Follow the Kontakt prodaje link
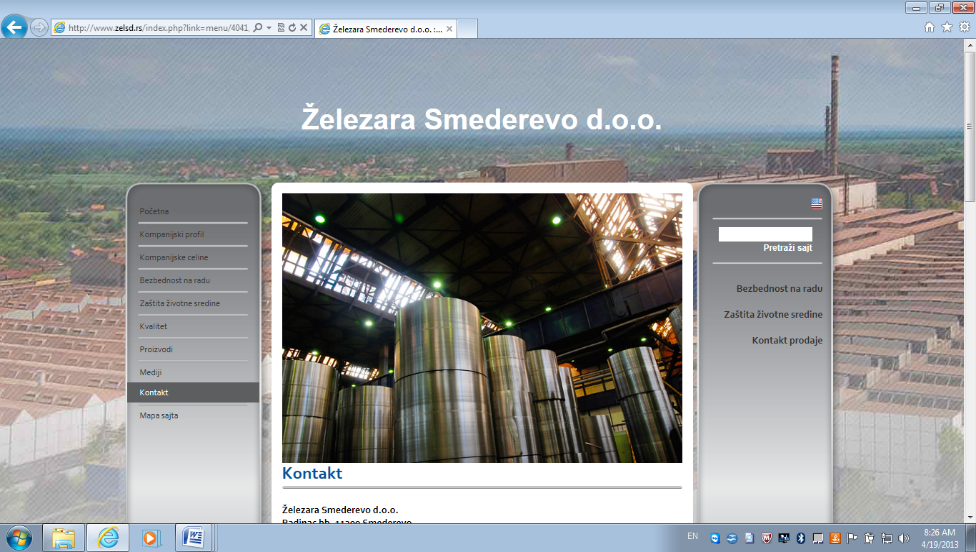 point(787,340)
